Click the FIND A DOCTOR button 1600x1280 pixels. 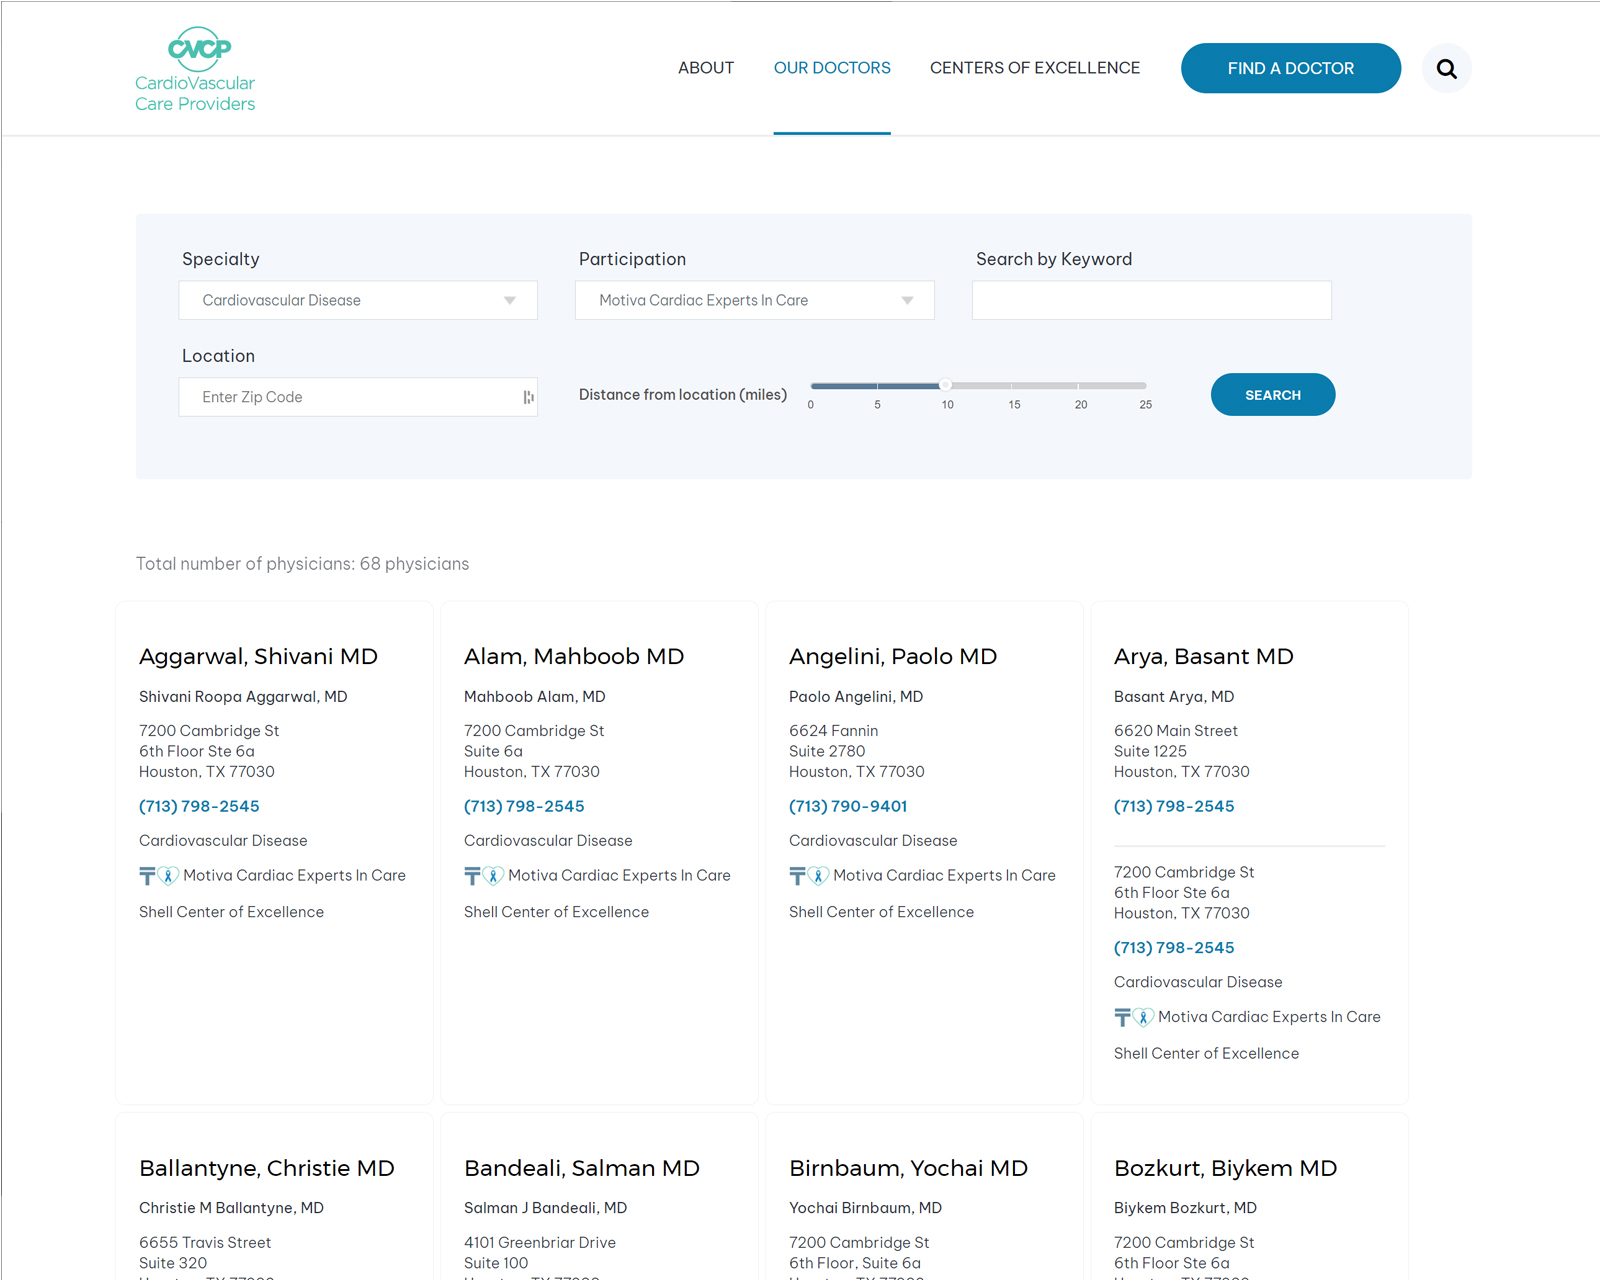point(1291,68)
